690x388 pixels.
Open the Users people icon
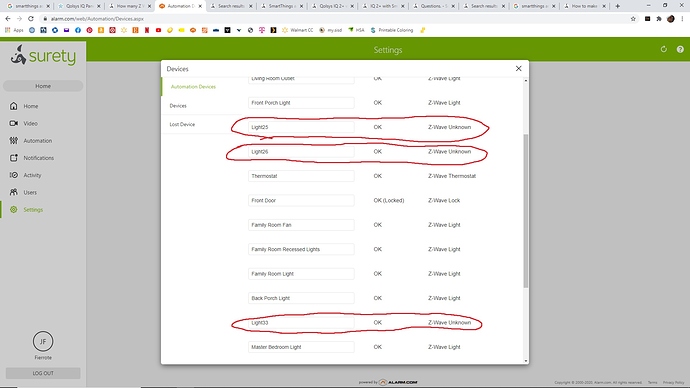pyautogui.click(x=14, y=192)
